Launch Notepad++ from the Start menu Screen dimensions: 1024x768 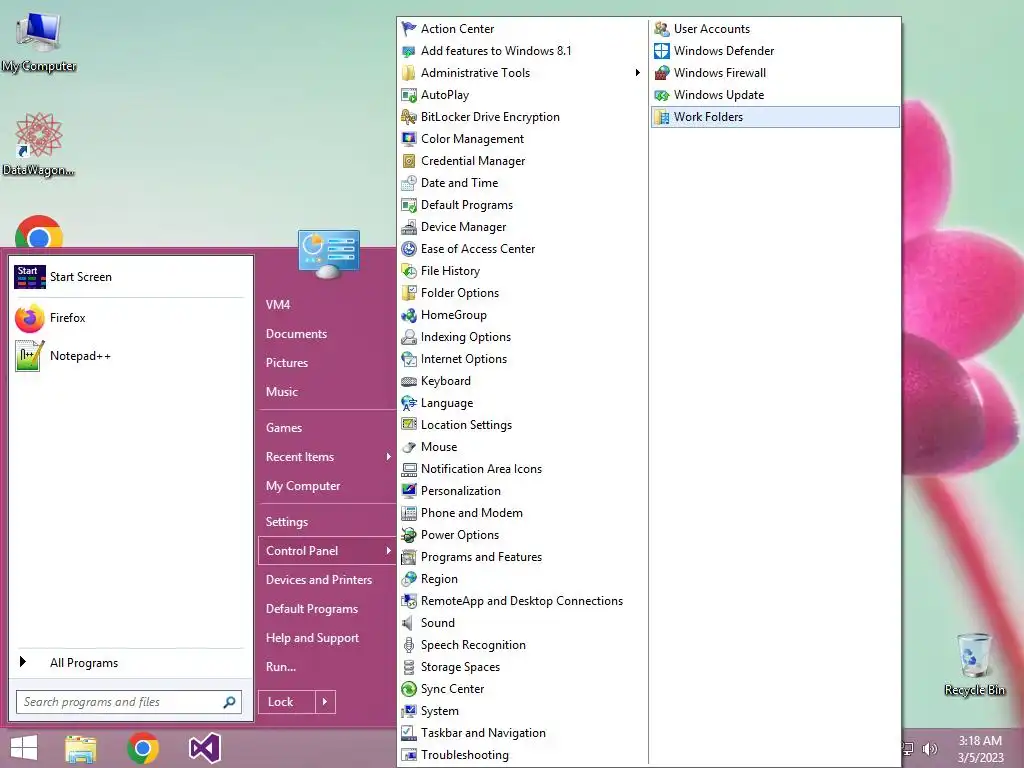129,356
